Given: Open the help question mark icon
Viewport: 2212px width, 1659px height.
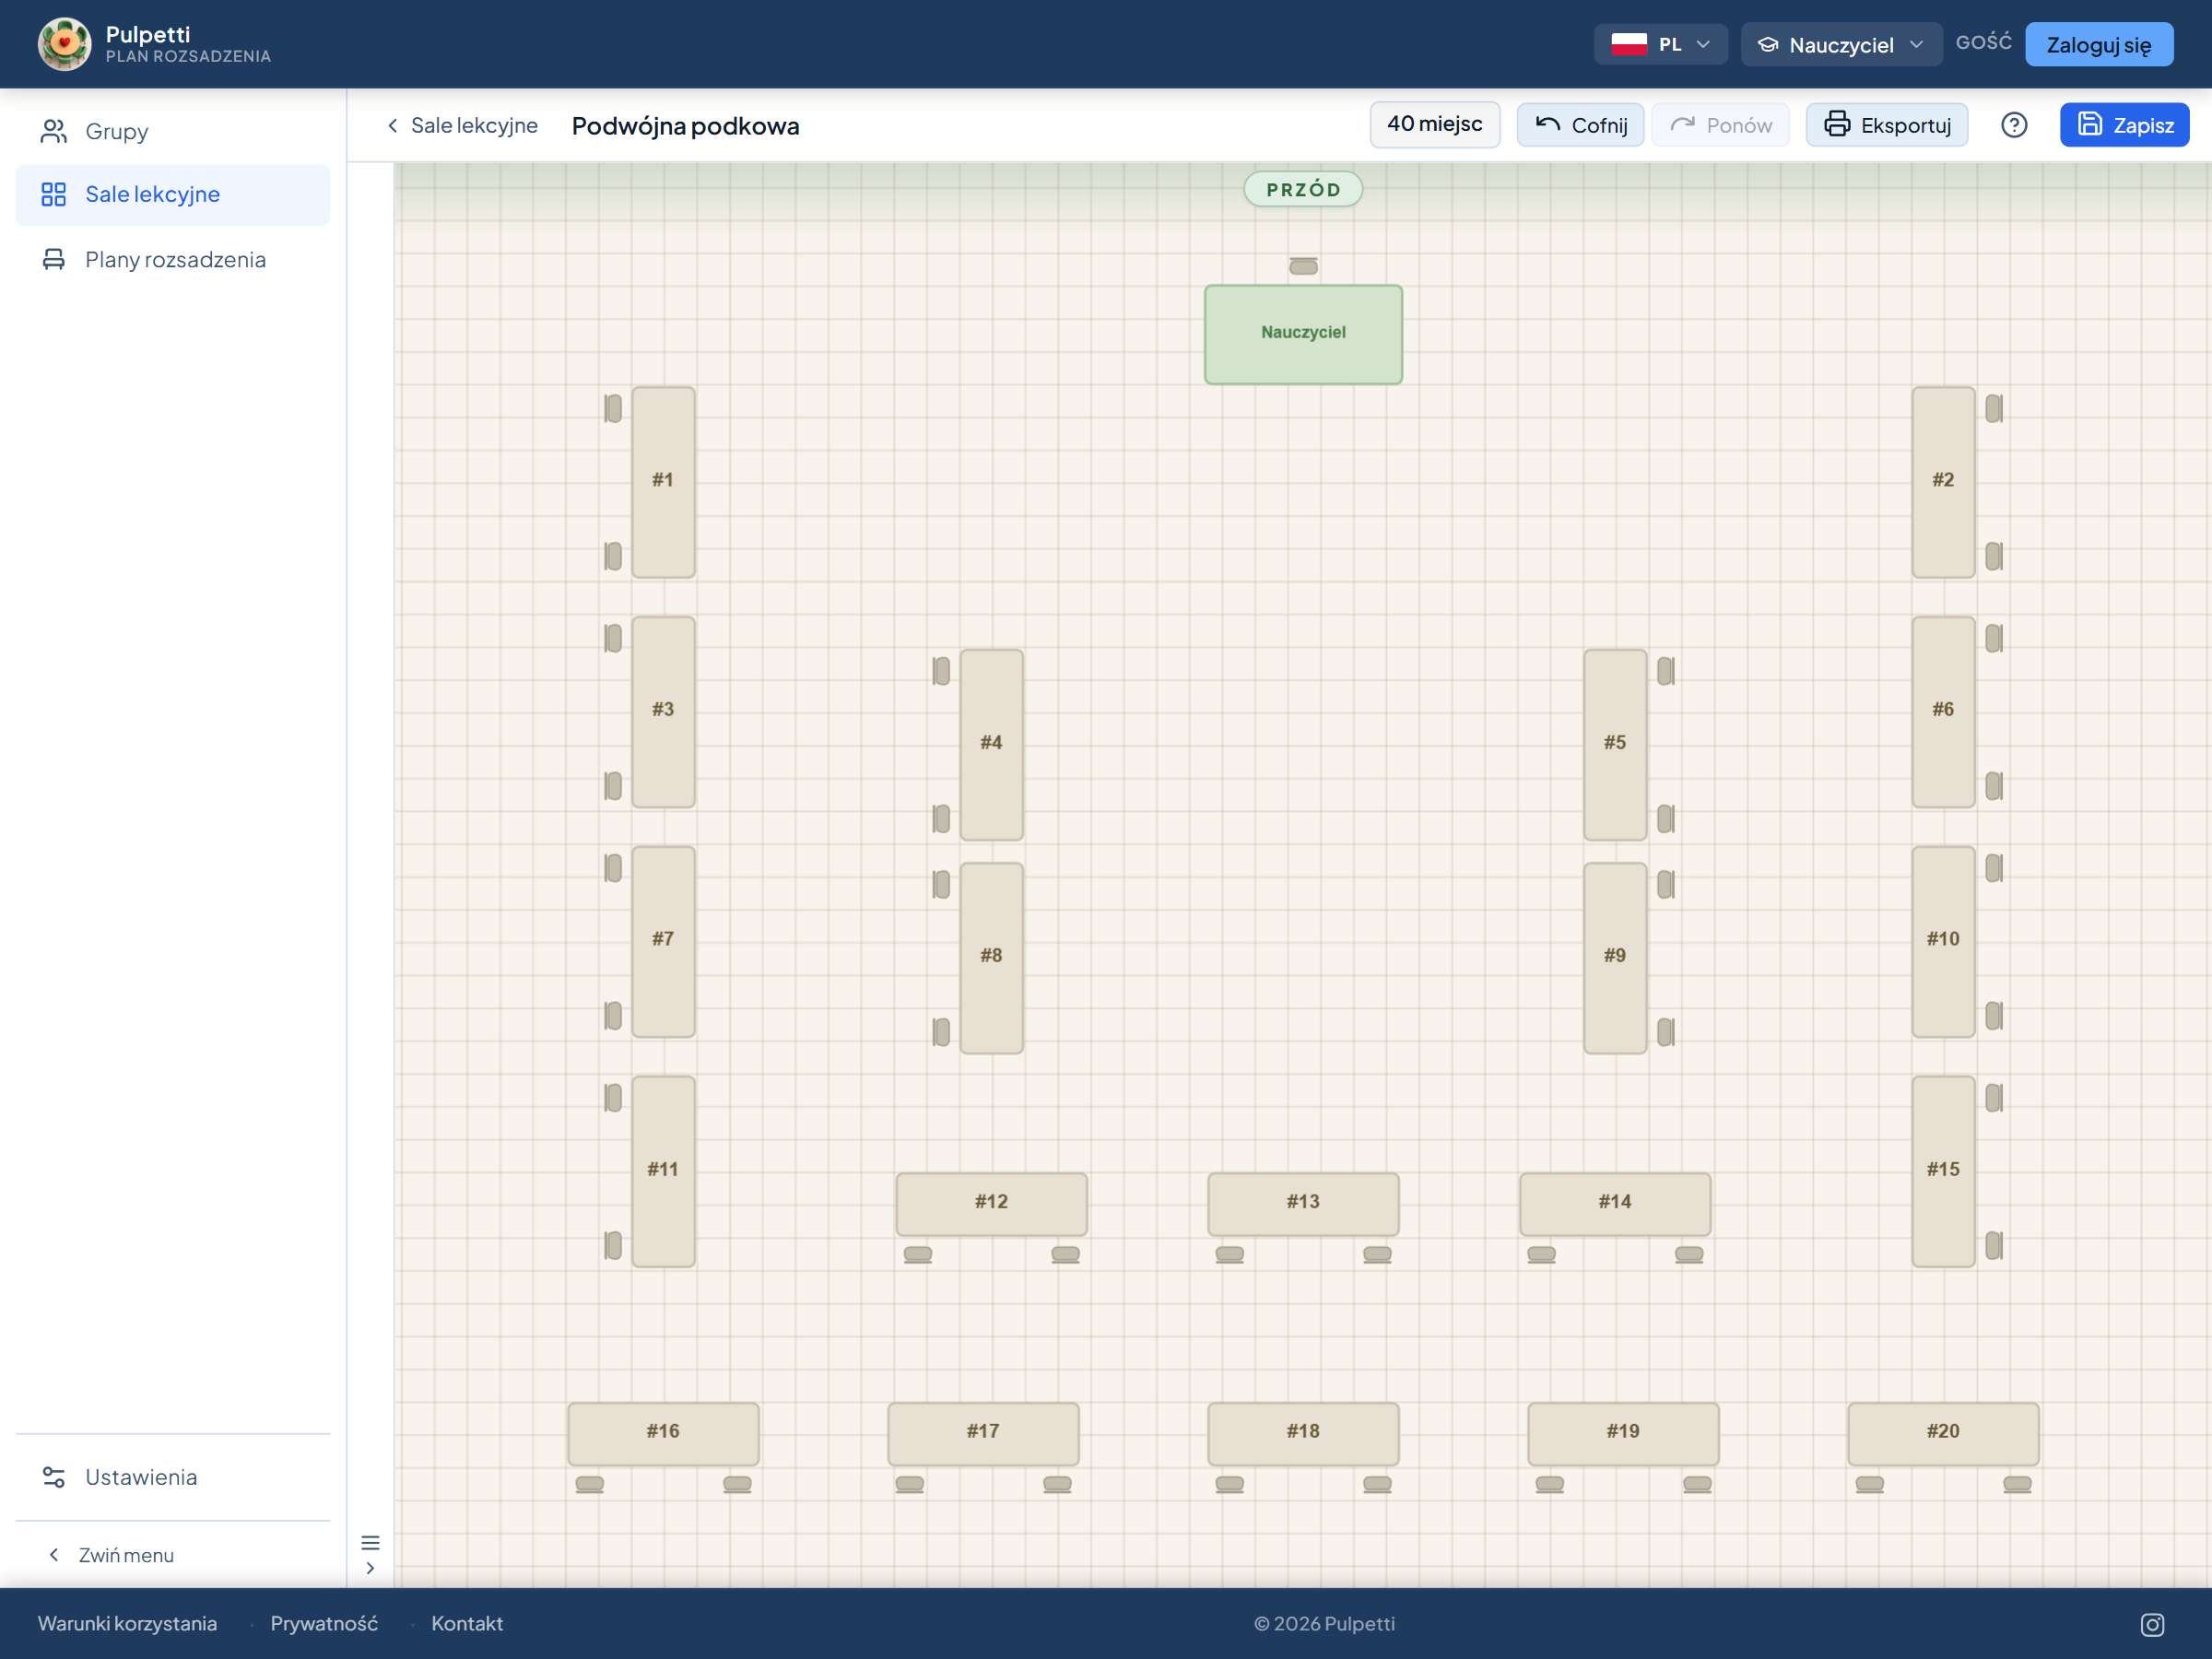Looking at the screenshot, I should click(x=2014, y=125).
